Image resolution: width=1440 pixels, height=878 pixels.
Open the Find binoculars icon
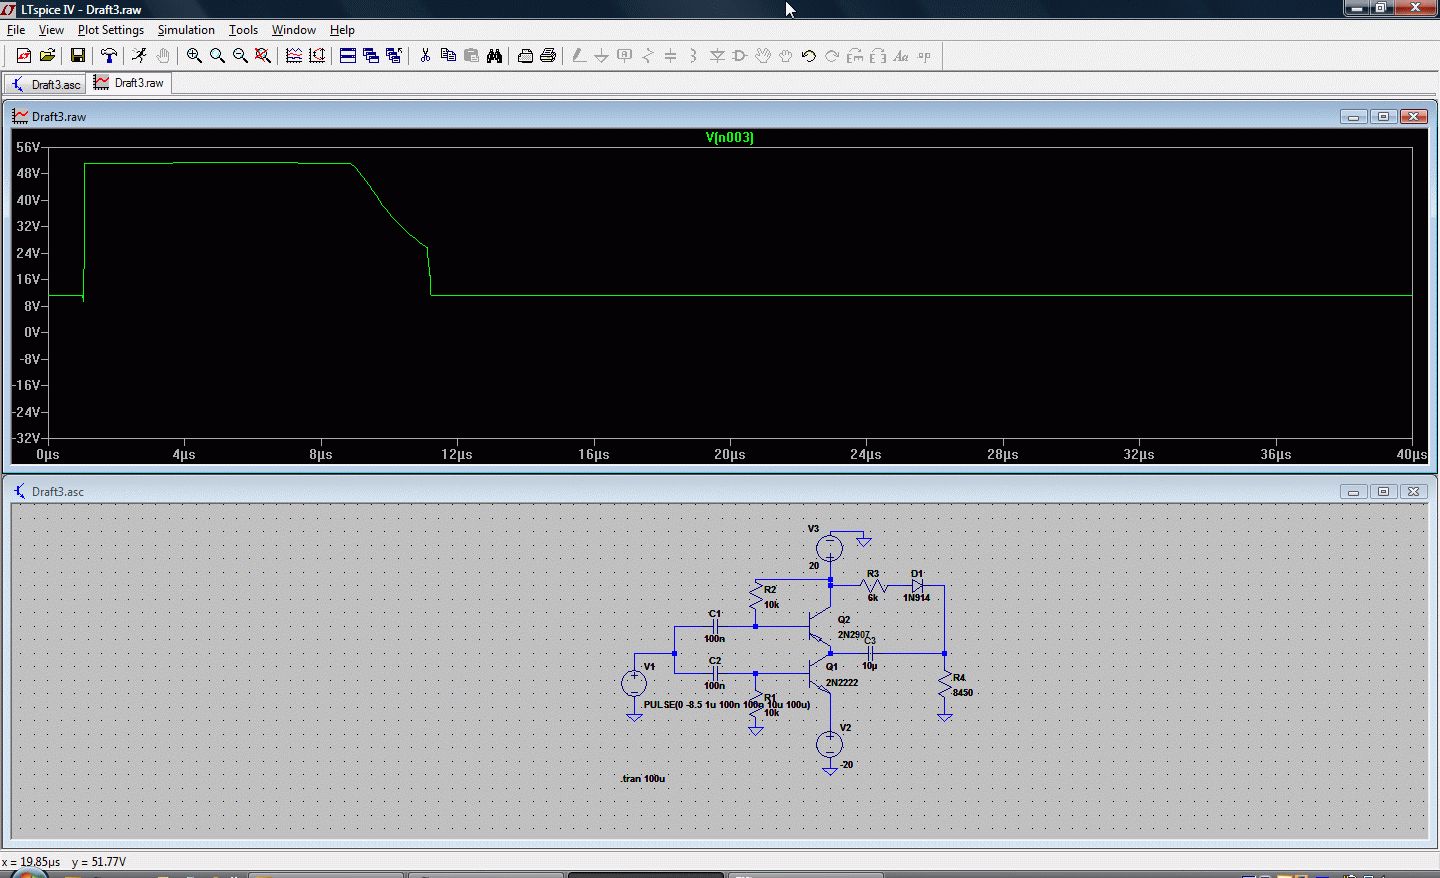point(494,56)
